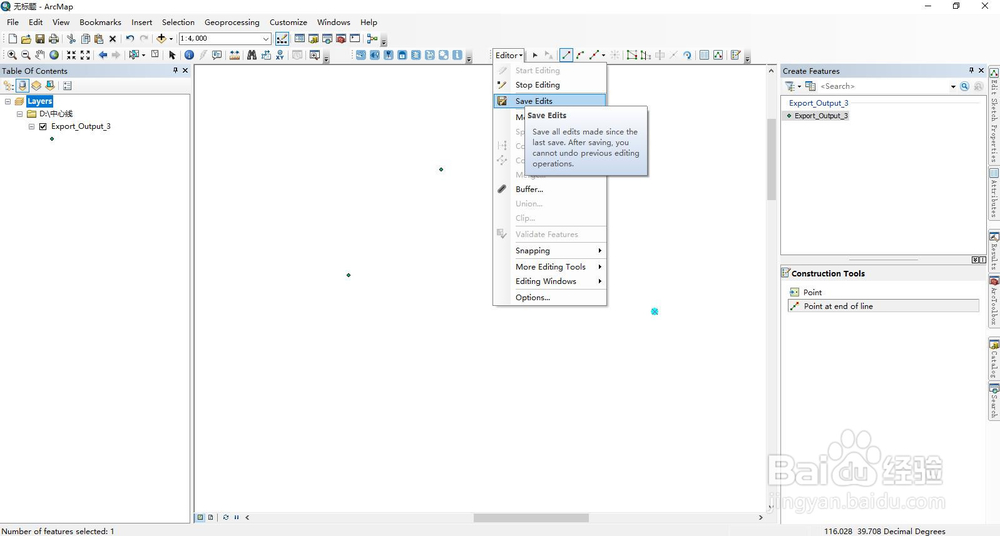The width and height of the screenshot is (1000, 536).
Task: Click the Print icon
Action: coord(54,39)
